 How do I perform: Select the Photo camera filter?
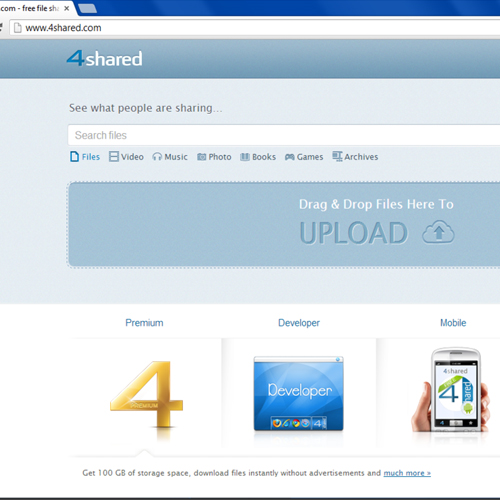(x=201, y=157)
